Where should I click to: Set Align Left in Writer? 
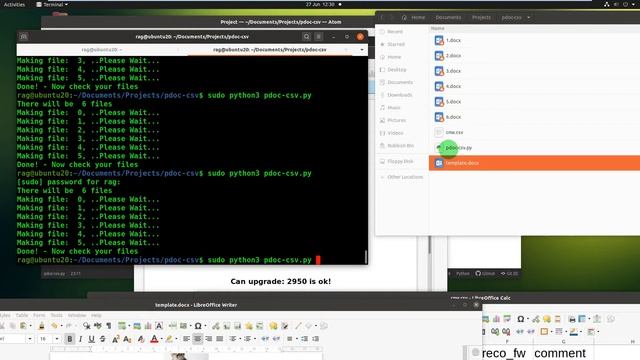[x=187, y=339]
